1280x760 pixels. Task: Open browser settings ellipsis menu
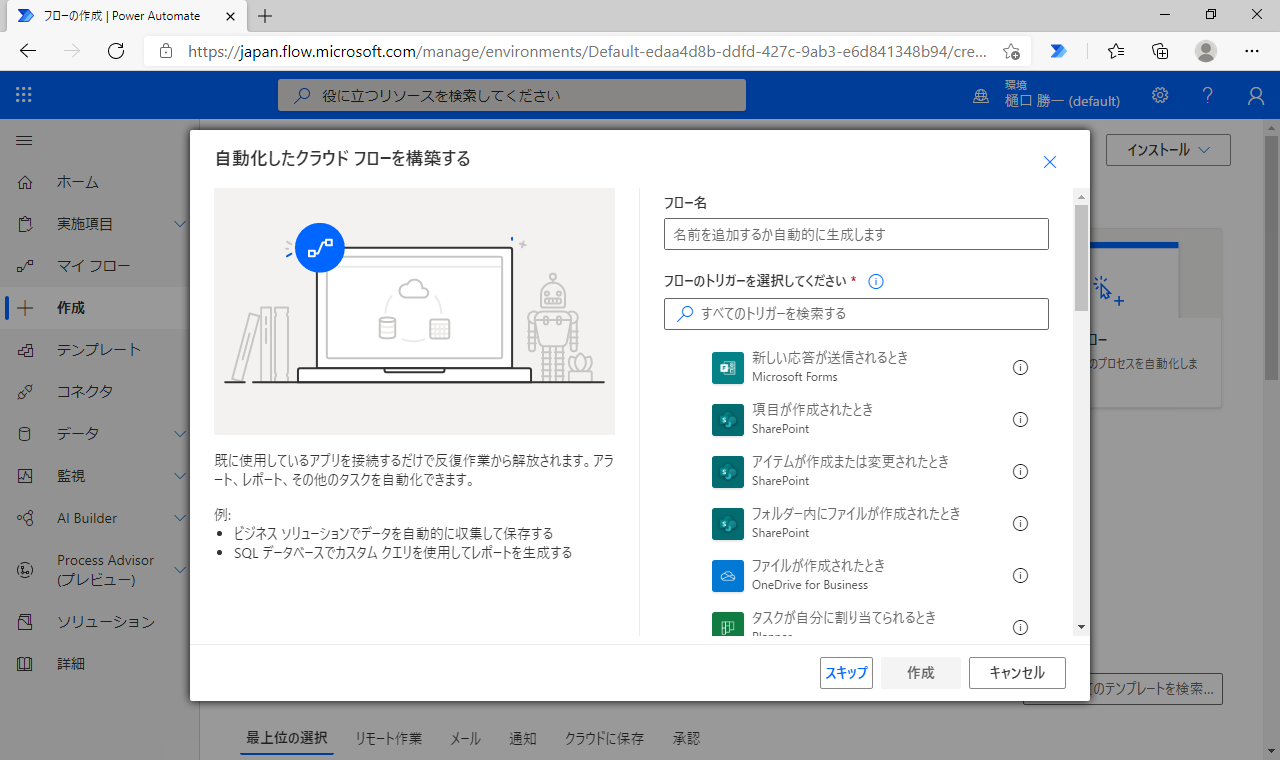(1252, 51)
